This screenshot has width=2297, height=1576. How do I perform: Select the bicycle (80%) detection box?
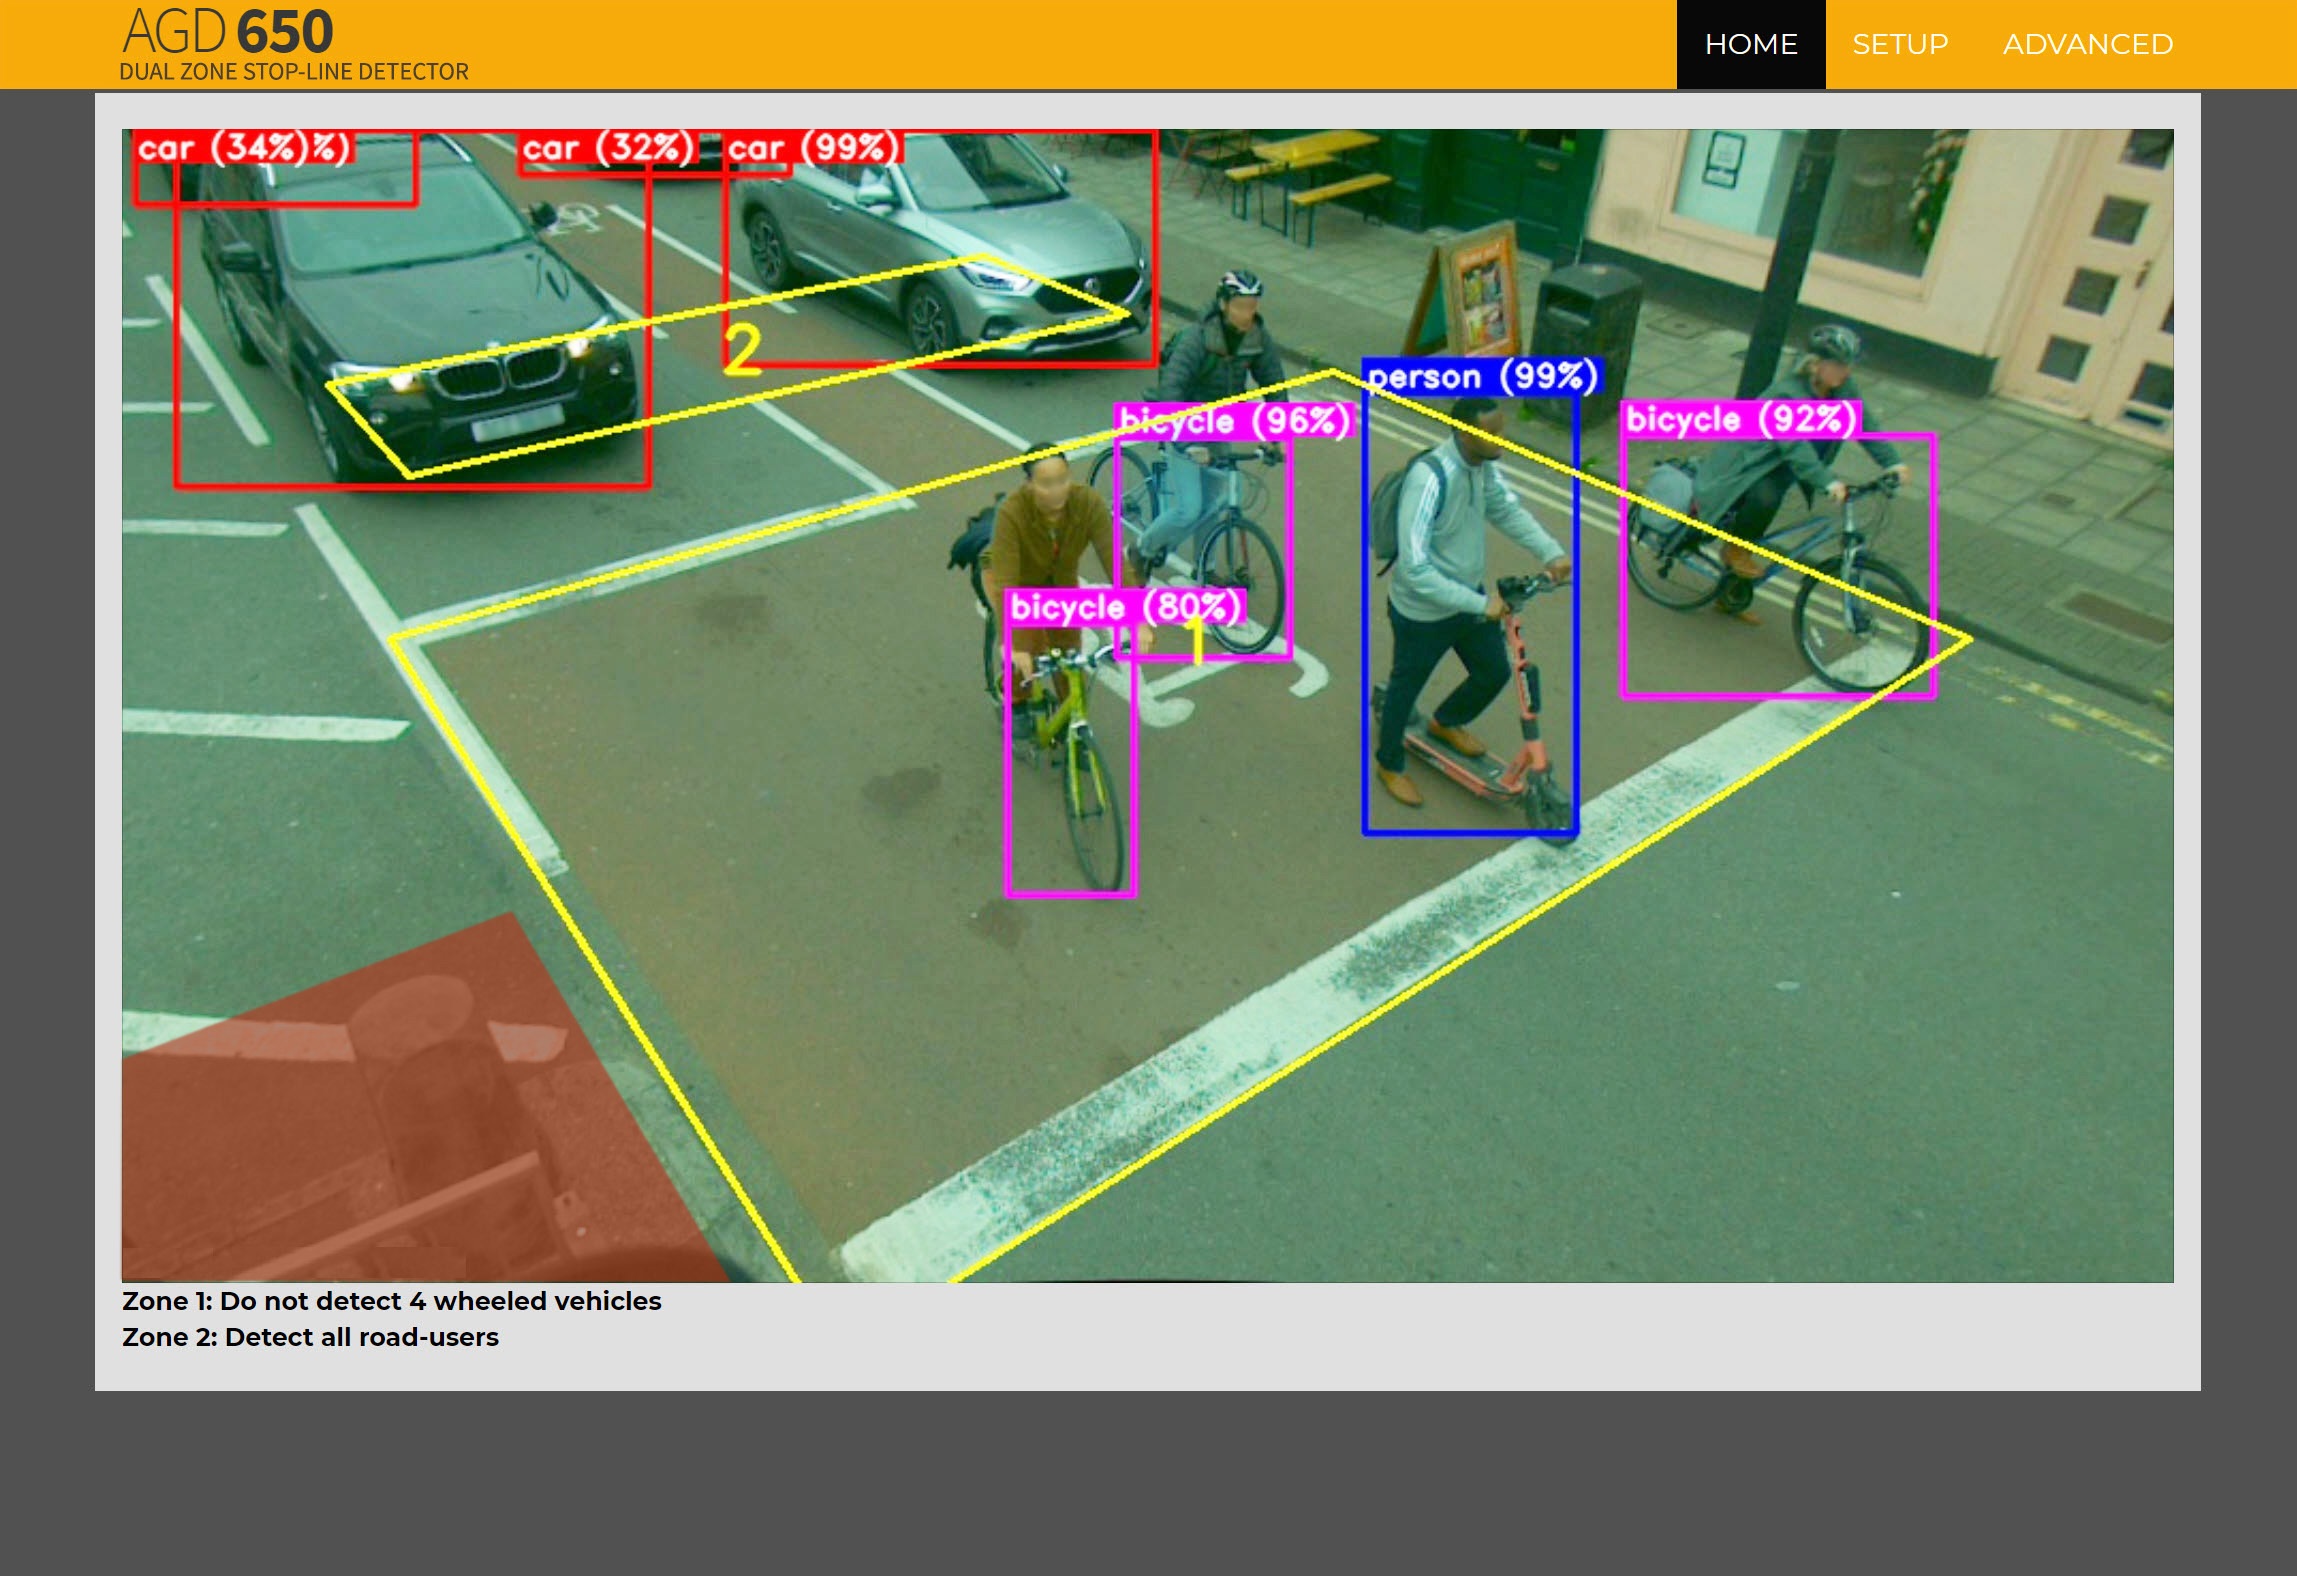1124,606
